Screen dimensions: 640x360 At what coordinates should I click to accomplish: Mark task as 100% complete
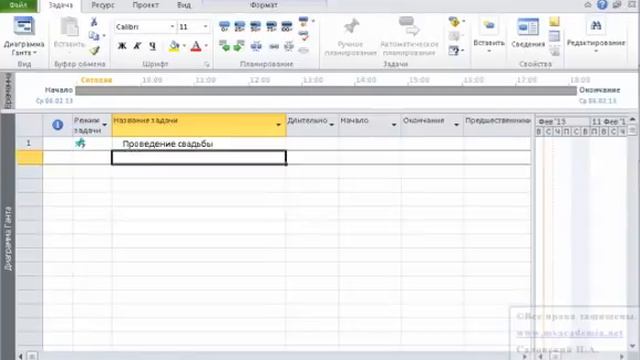(287, 27)
